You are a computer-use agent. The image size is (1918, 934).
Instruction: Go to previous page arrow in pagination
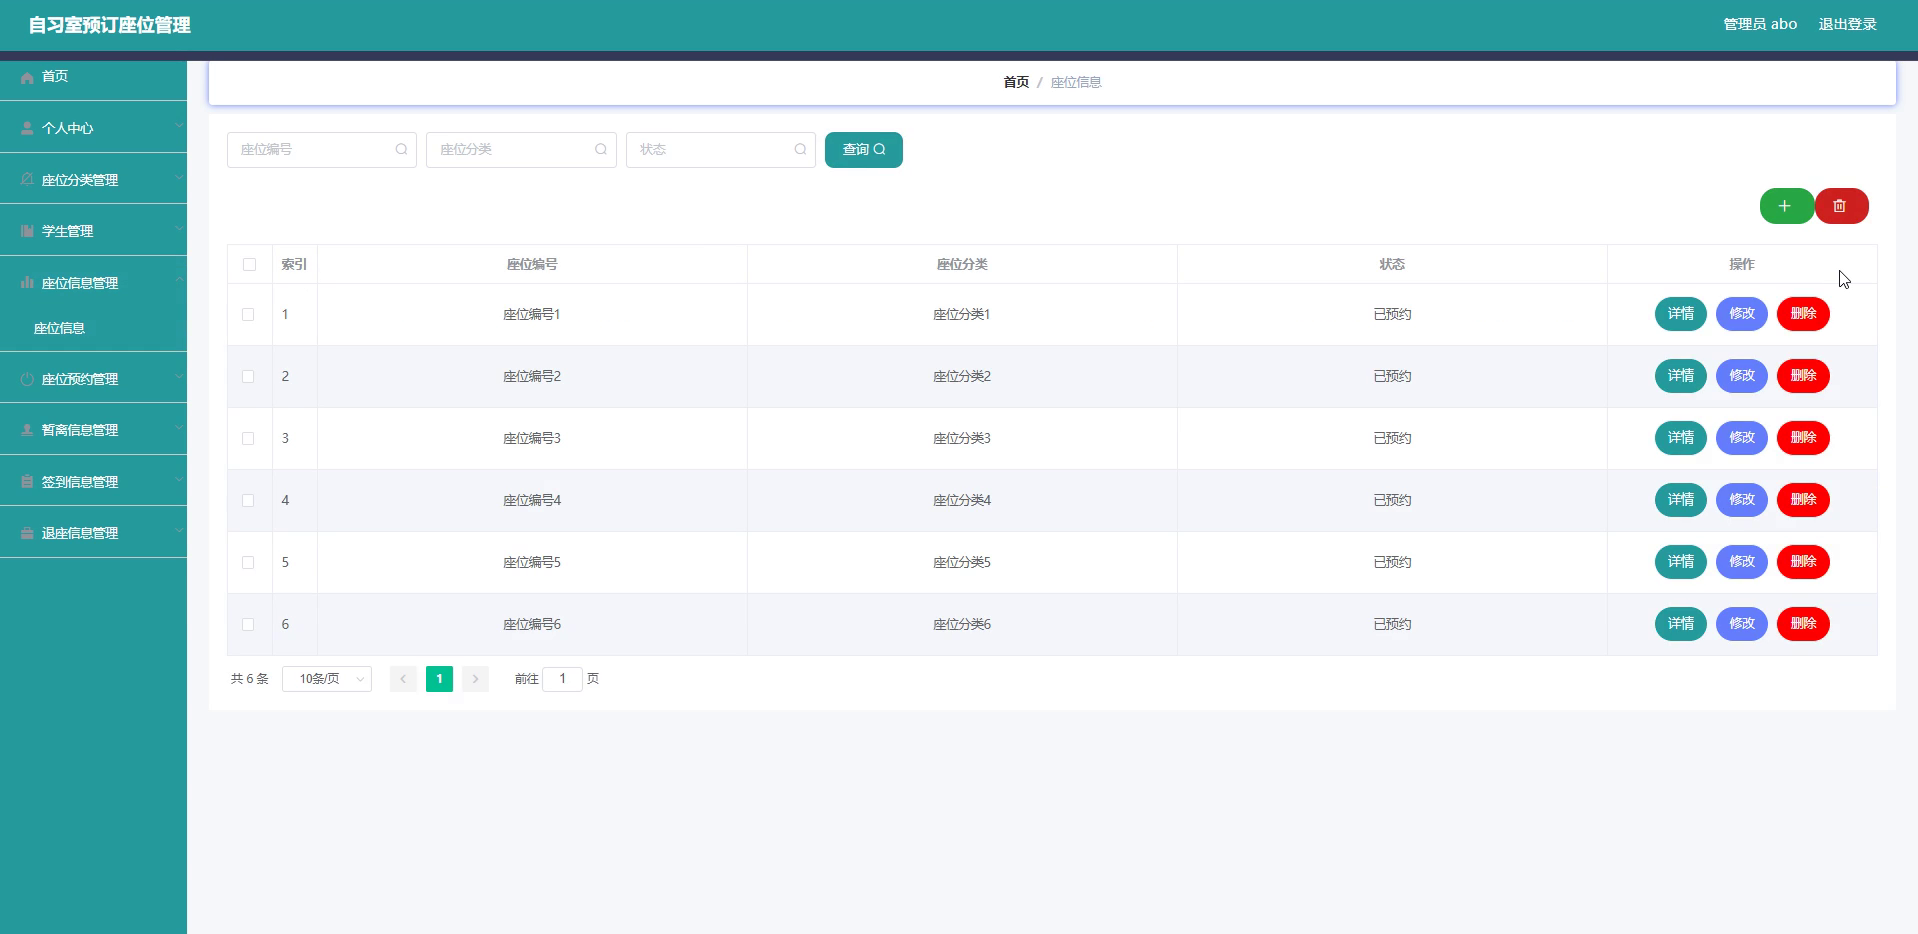click(403, 679)
